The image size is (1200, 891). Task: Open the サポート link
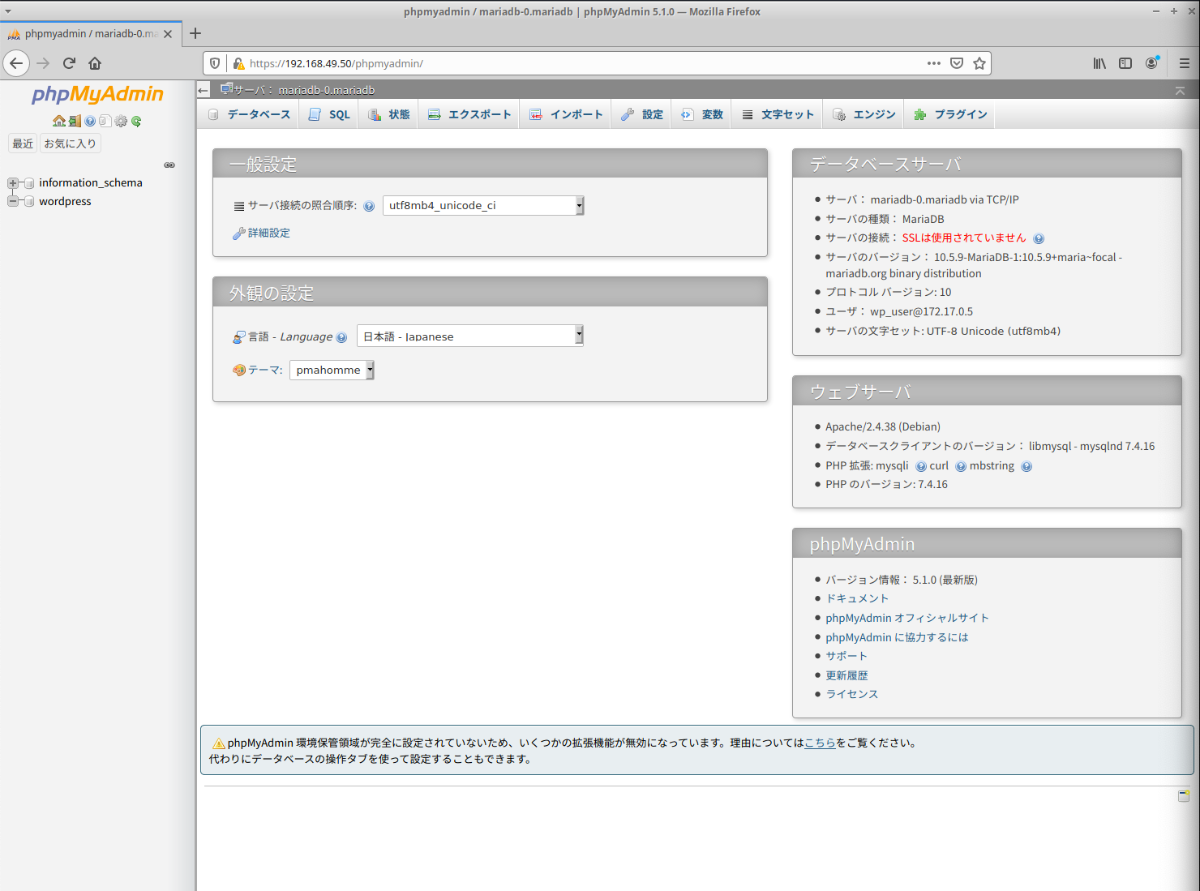coord(847,656)
